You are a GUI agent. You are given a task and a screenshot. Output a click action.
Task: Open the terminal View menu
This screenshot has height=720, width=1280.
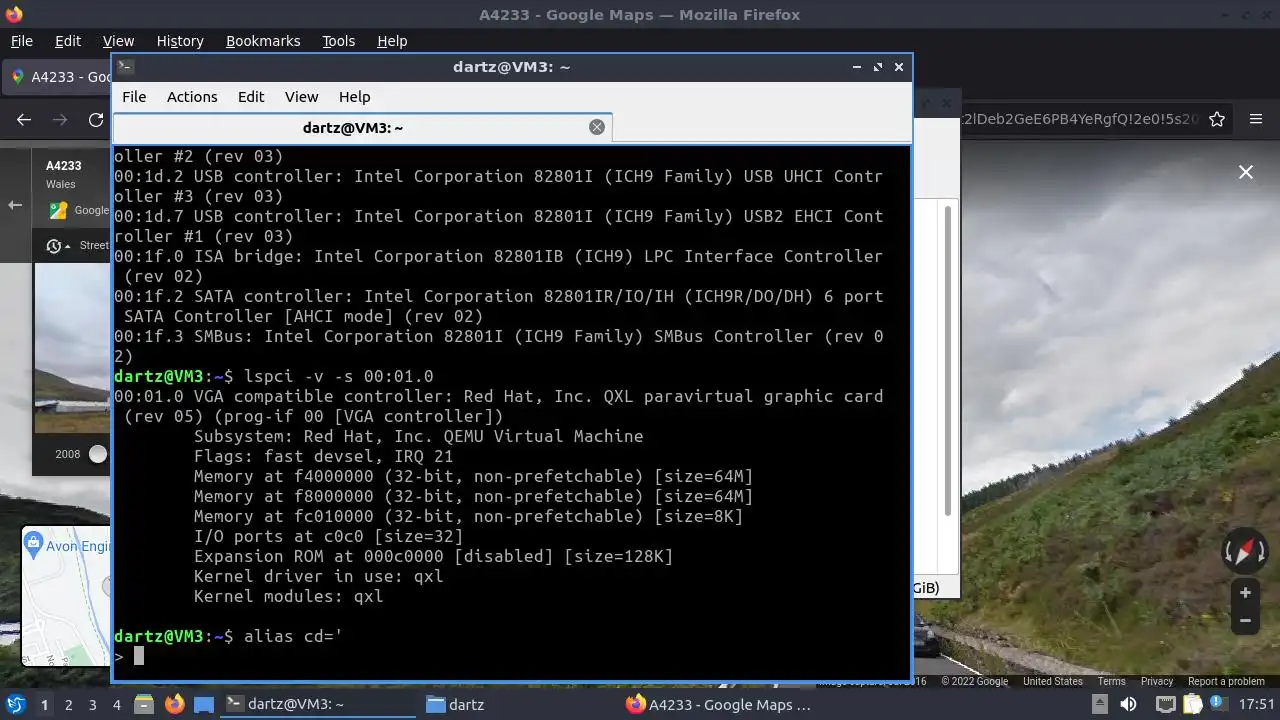point(301,97)
